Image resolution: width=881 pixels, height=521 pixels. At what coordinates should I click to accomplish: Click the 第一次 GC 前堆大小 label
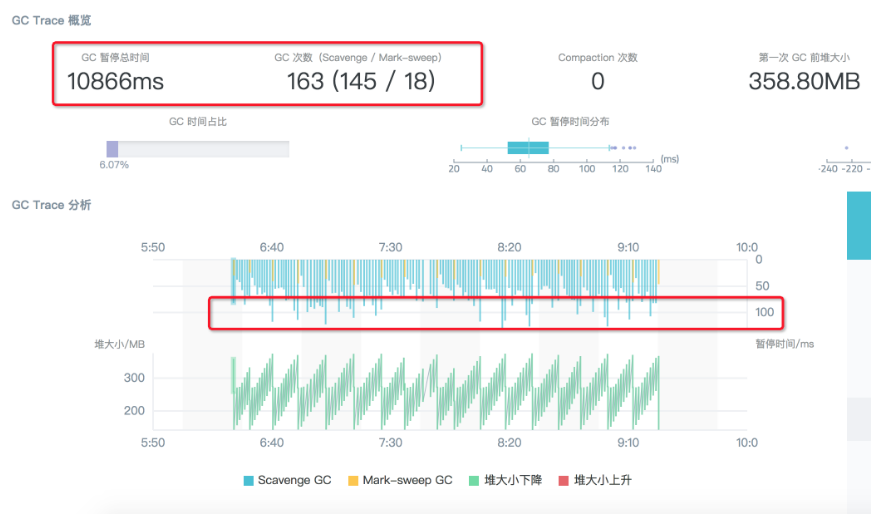804,57
